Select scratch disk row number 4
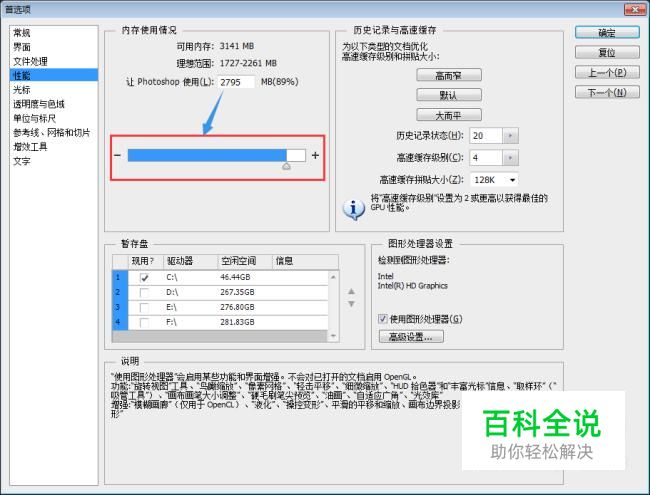 click(x=120, y=322)
